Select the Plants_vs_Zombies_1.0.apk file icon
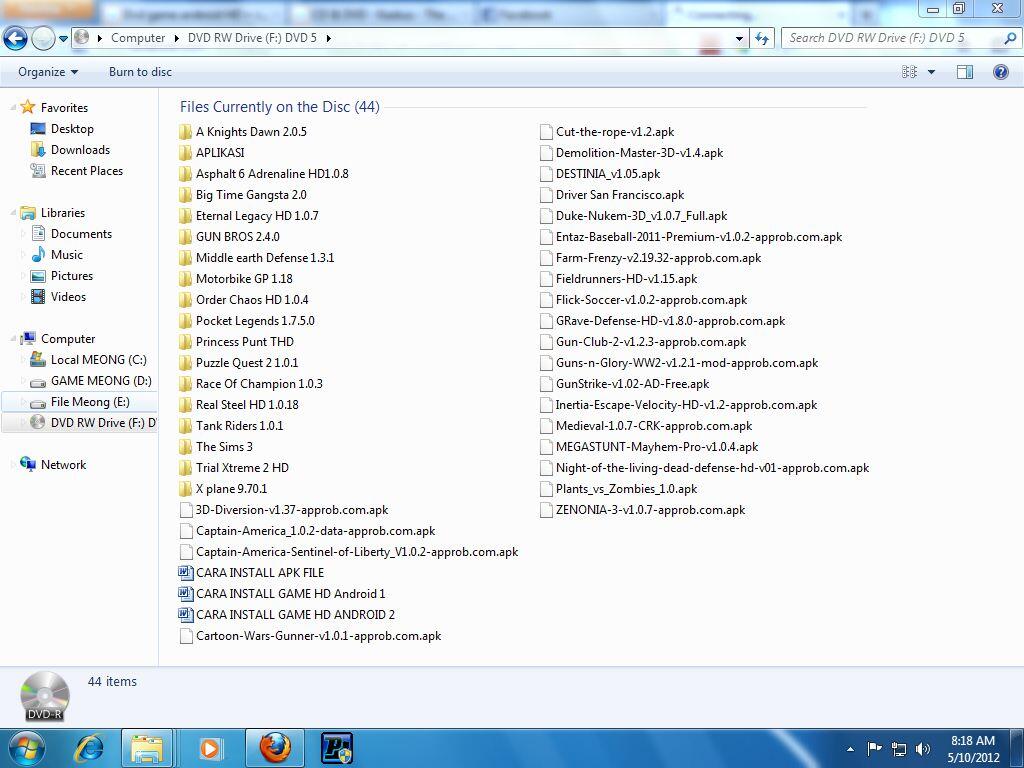Image resolution: width=1024 pixels, height=768 pixels. 546,488
